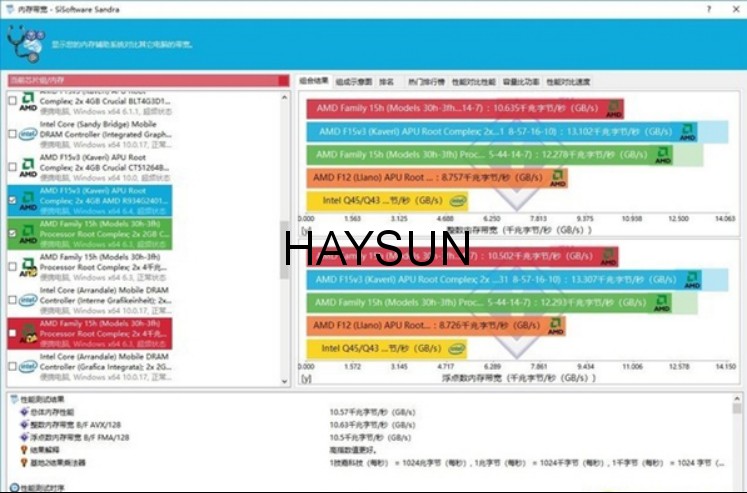Click the device list scrollbar thumb
This screenshot has height=493, width=747.
point(284,250)
